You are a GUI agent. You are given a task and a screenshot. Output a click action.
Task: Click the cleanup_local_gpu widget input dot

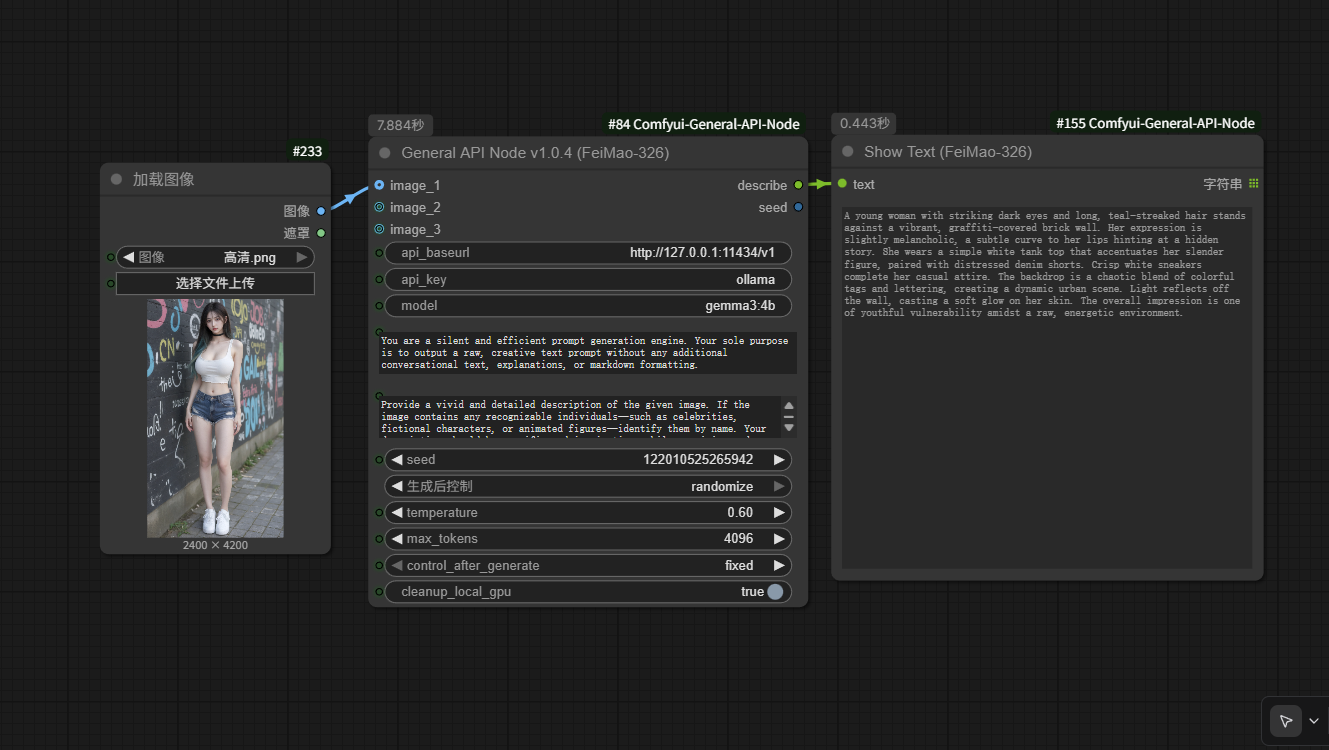pyautogui.click(x=379, y=592)
